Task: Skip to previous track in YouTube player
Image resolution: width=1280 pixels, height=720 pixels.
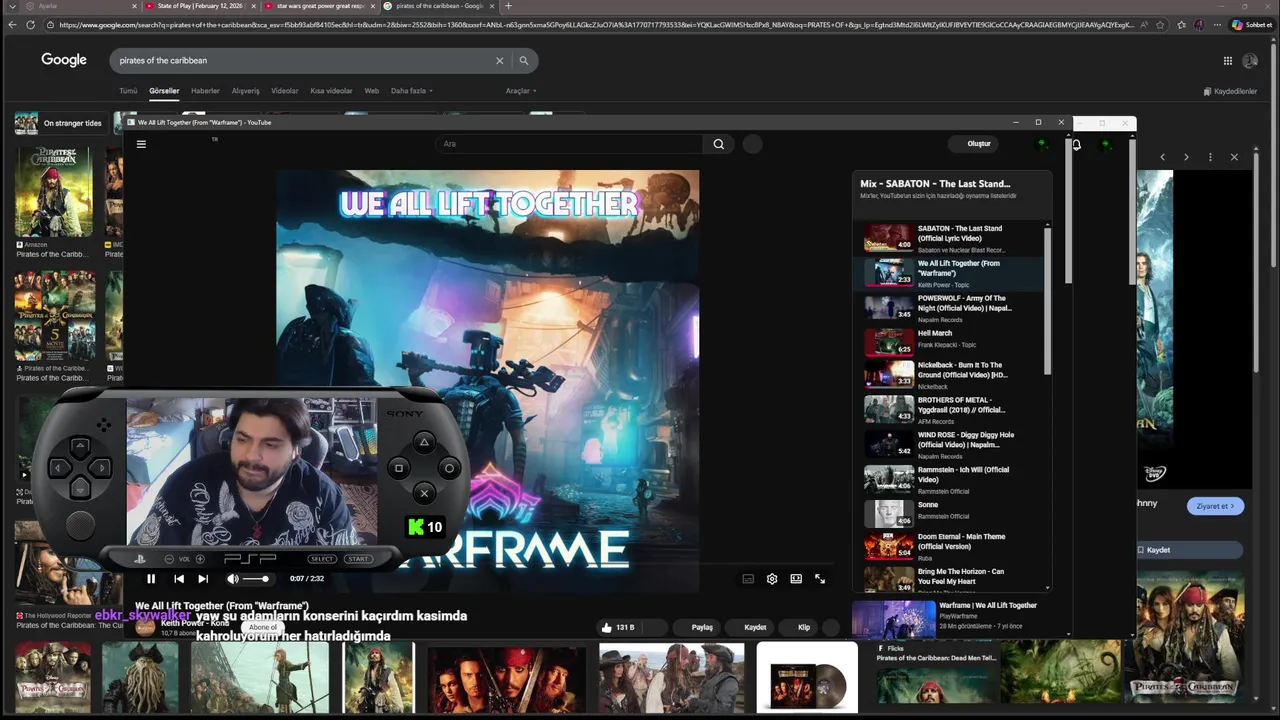Action: pyautogui.click(x=179, y=578)
